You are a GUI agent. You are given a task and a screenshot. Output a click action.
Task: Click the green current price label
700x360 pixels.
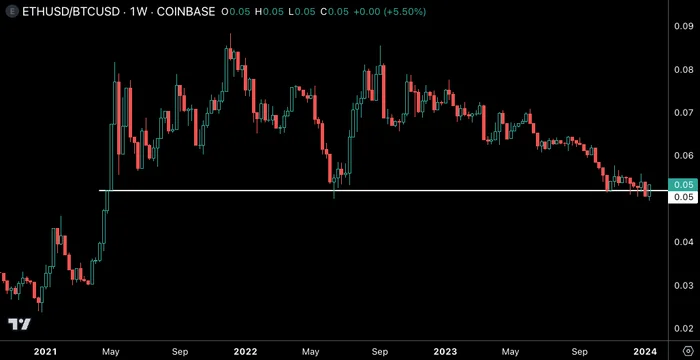coord(683,184)
